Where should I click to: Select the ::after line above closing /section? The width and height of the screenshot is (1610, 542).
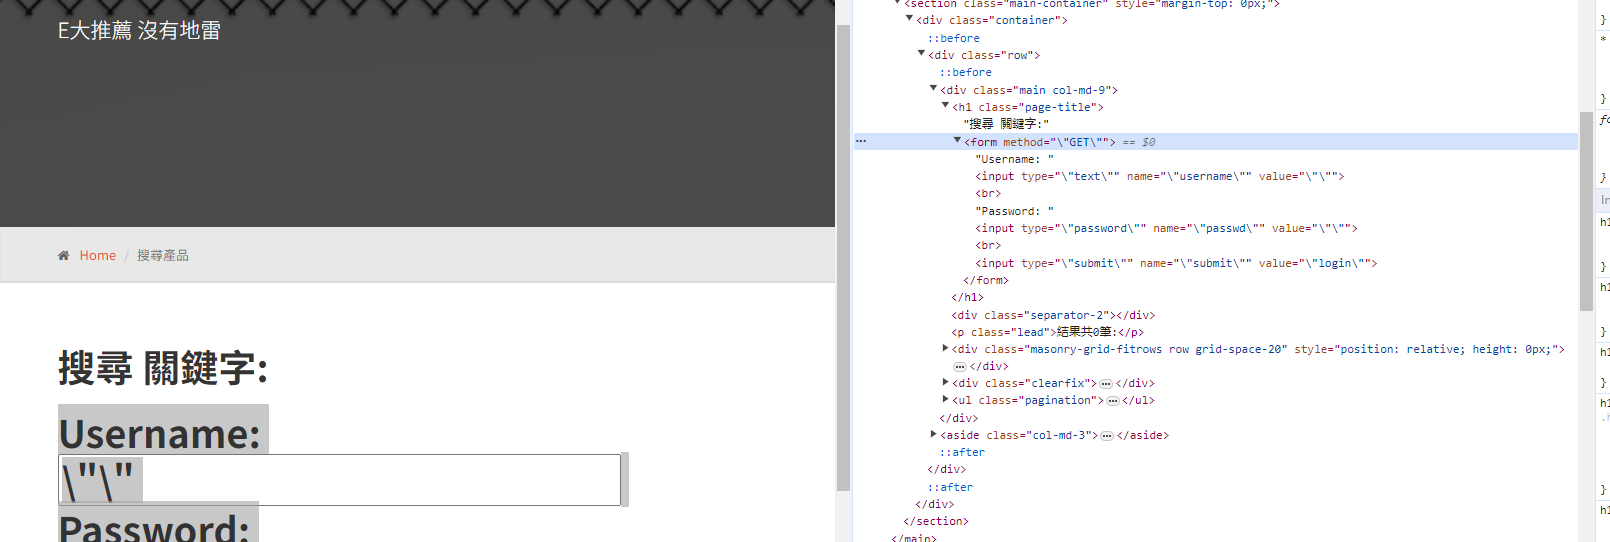click(950, 488)
